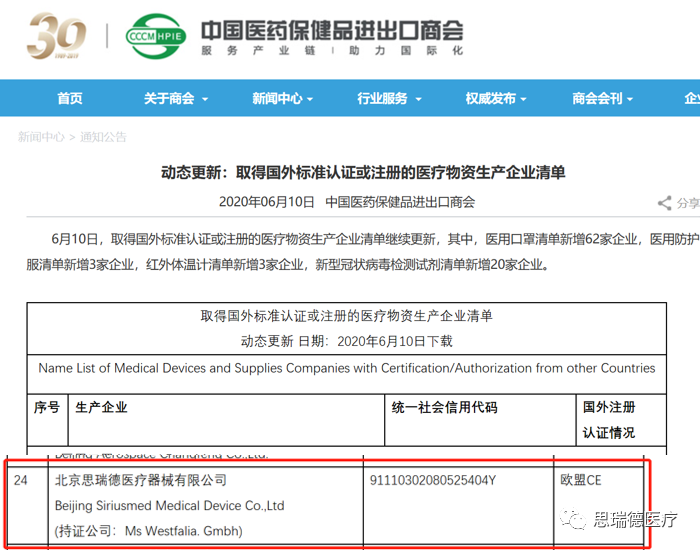The image size is (700, 550).
Task: Expand the dropdown arrow next to 关于商会
Action: pos(205,99)
